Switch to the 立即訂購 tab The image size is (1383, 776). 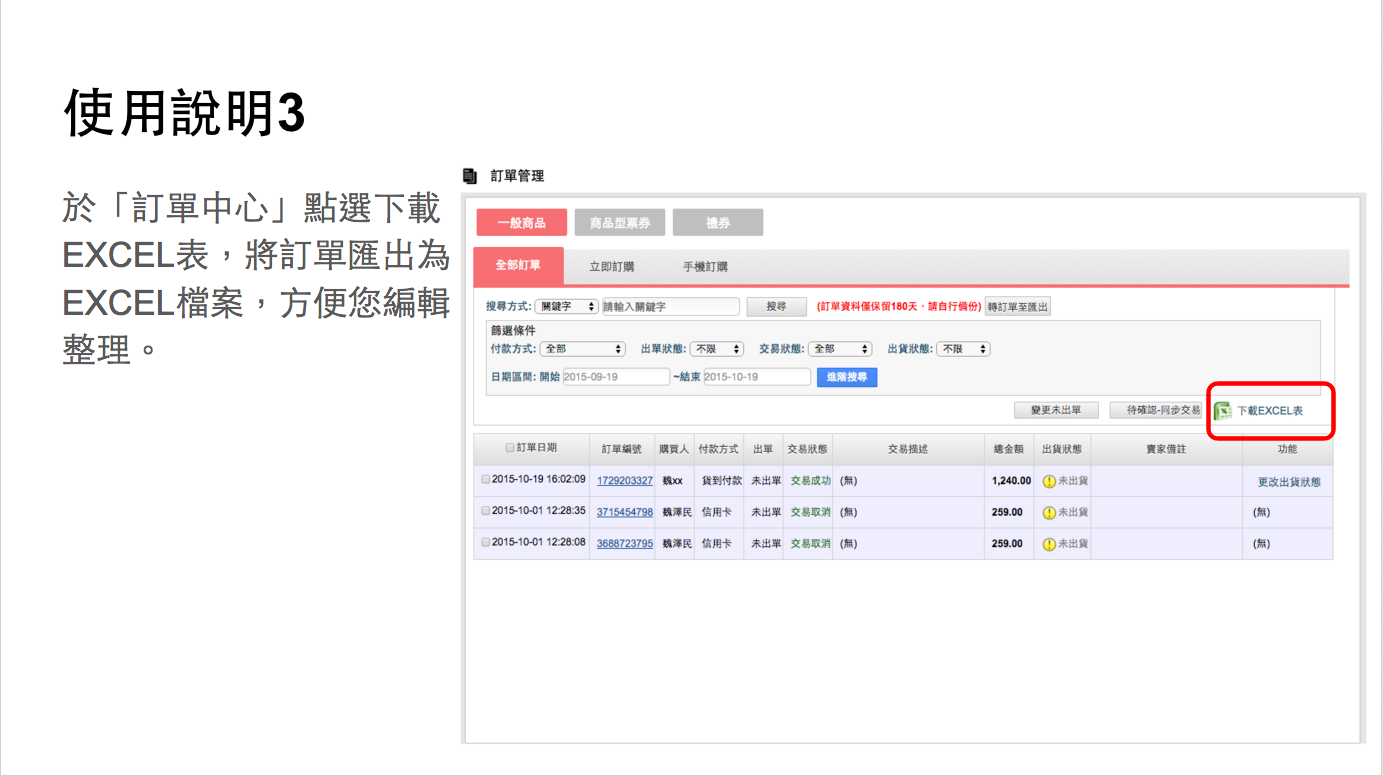(611, 267)
